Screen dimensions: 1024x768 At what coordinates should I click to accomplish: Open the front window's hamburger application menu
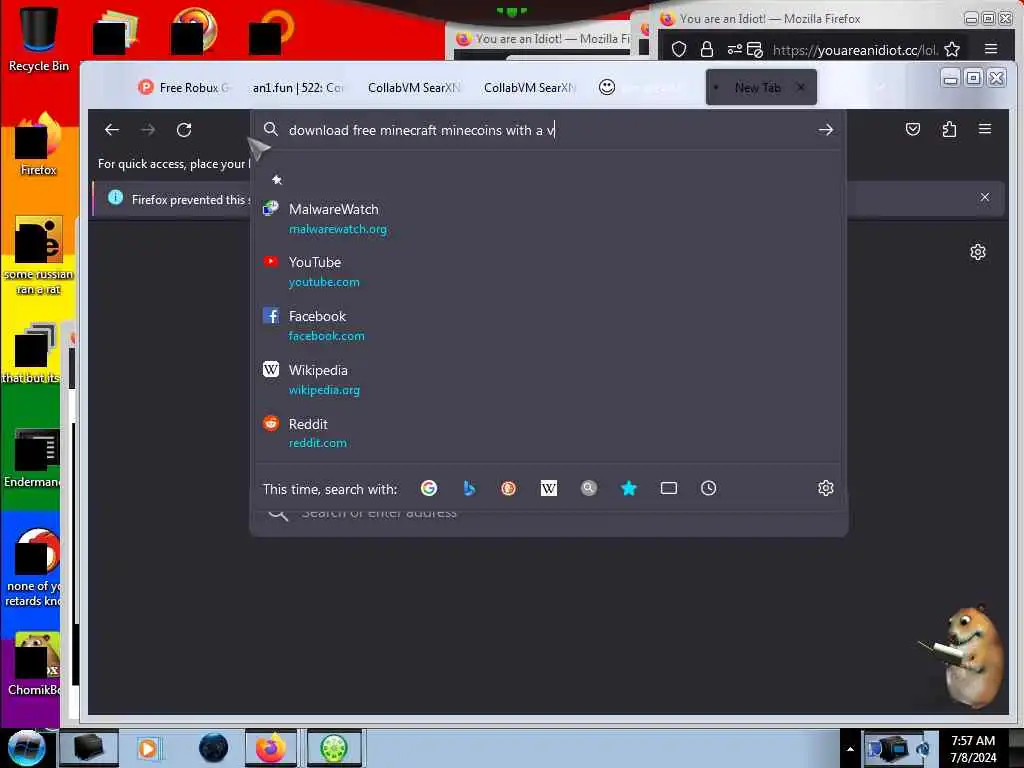tap(985, 129)
